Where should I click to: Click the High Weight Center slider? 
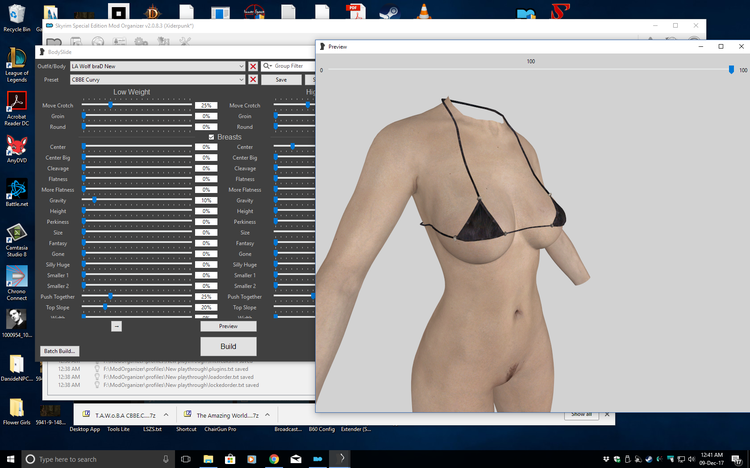click(x=294, y=146)
